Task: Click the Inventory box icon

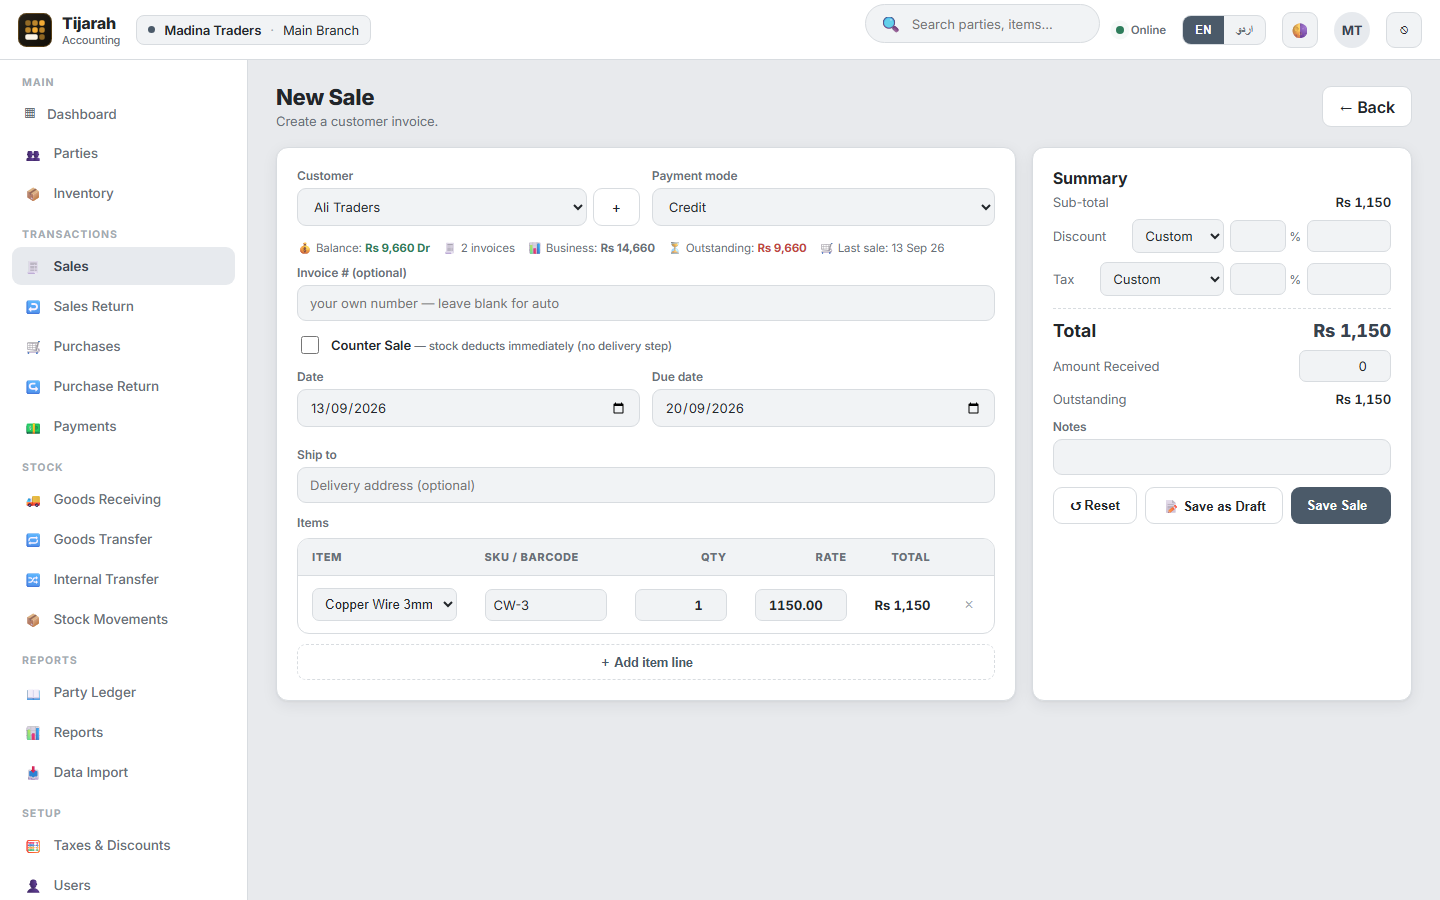Action: [x=33, y=194]
